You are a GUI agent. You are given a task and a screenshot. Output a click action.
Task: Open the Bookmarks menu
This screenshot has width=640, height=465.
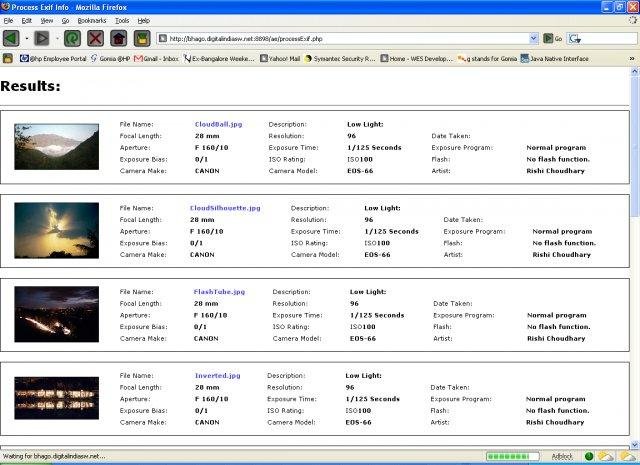[91, 20]
